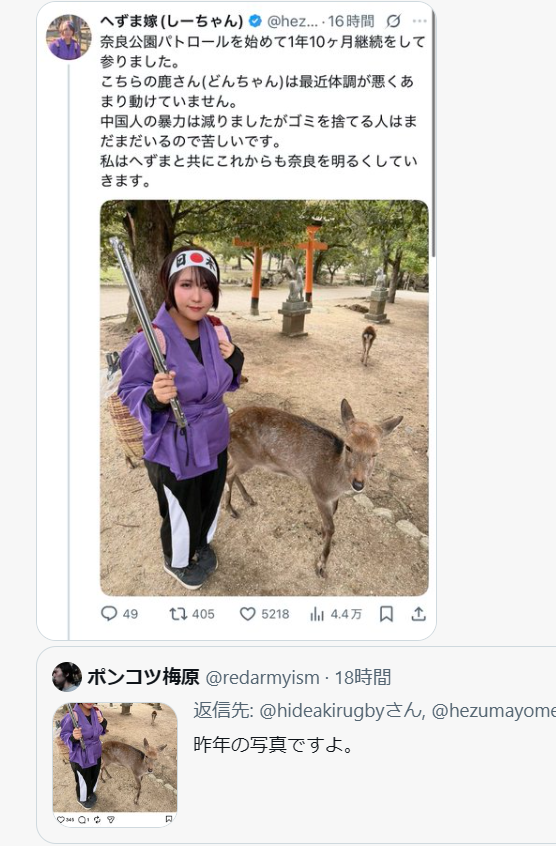Open the へずま嫁(しーちゃん) profile avatar
The width and height of the screenshot is (556, 846).
68,37
